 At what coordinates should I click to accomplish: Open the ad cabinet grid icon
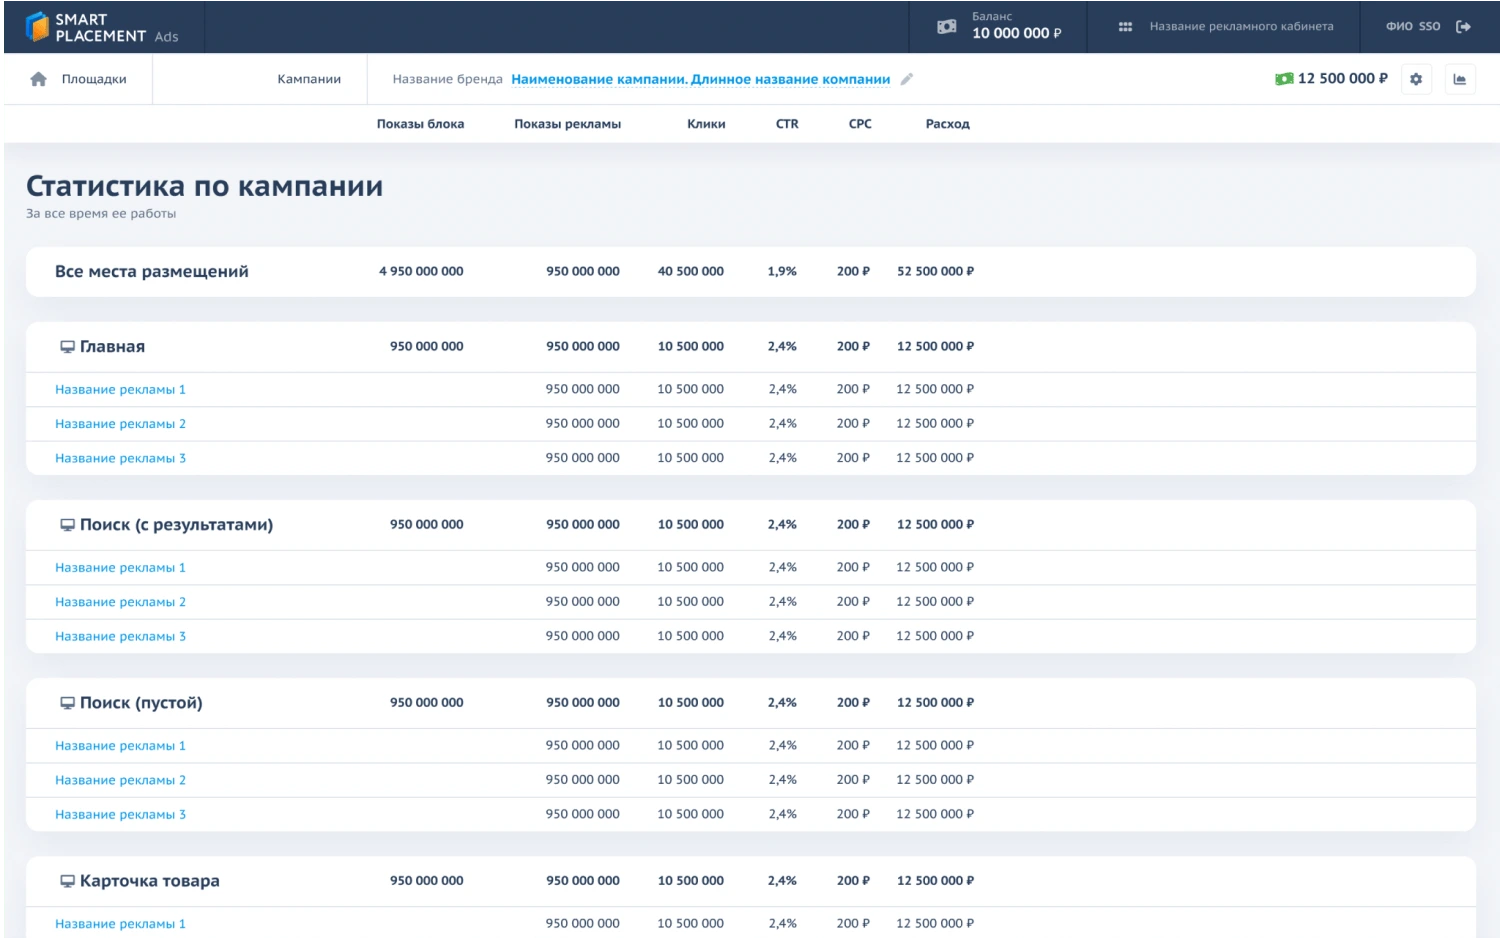(x=1125, y=27)
